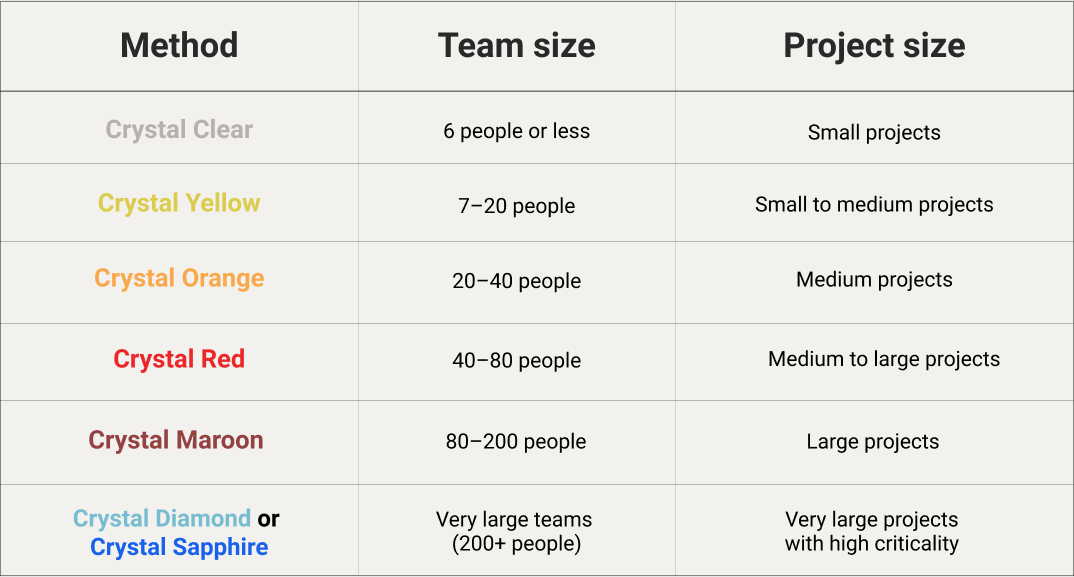Select the Crystal Clear method name
The width and height of the screenshot is (1074, 577).
[179, 130]
